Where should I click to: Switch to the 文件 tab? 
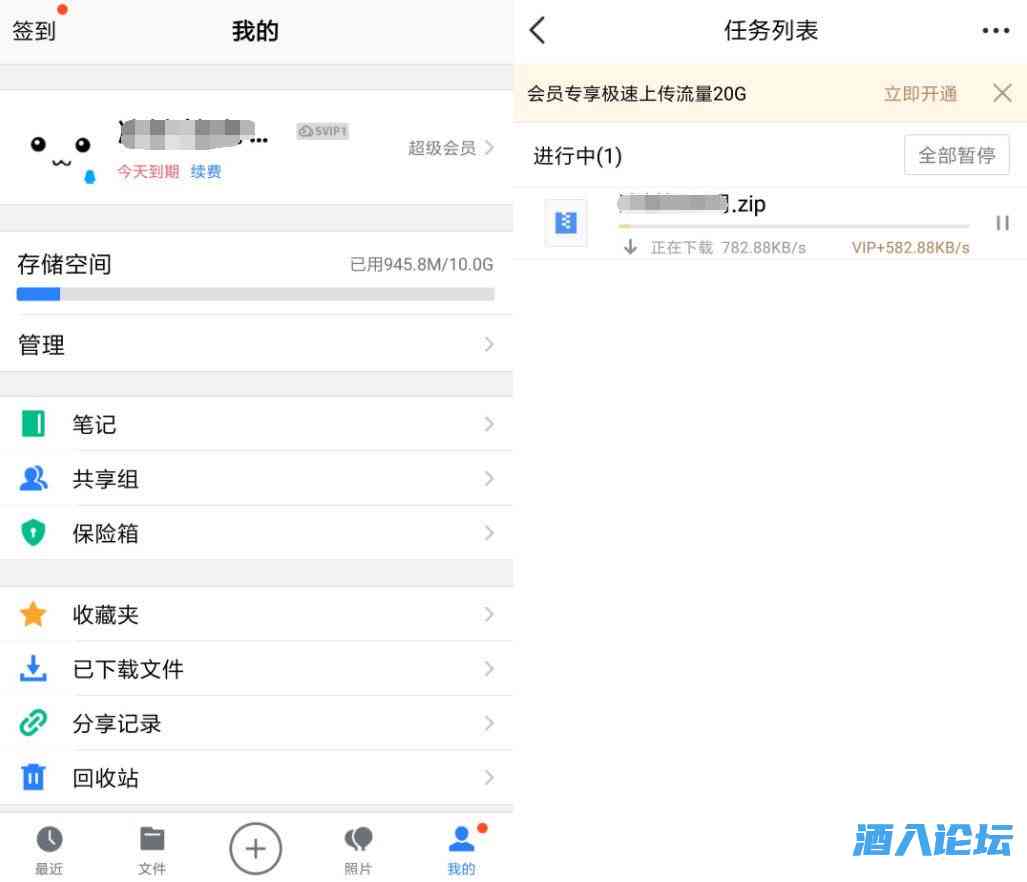click(152, 850)
